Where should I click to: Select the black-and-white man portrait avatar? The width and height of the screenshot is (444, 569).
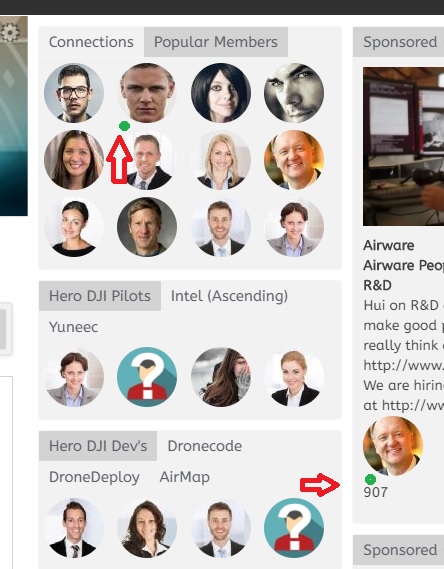click(x=294, y=93)
